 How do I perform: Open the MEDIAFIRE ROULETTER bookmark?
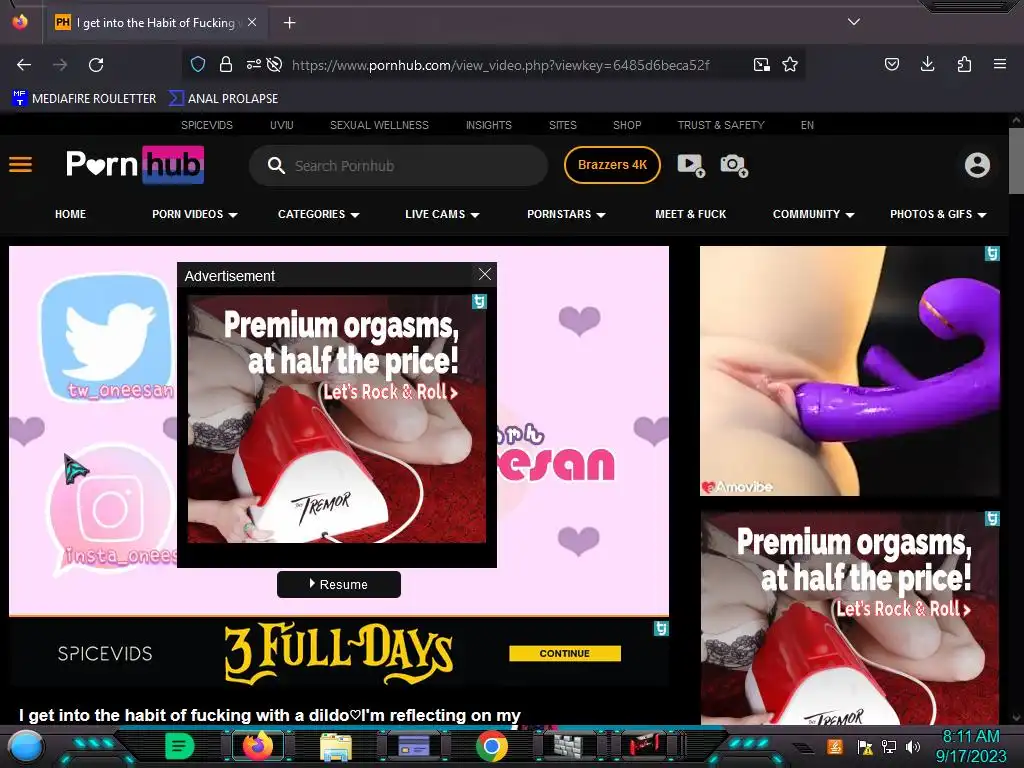tap(84, 99)
